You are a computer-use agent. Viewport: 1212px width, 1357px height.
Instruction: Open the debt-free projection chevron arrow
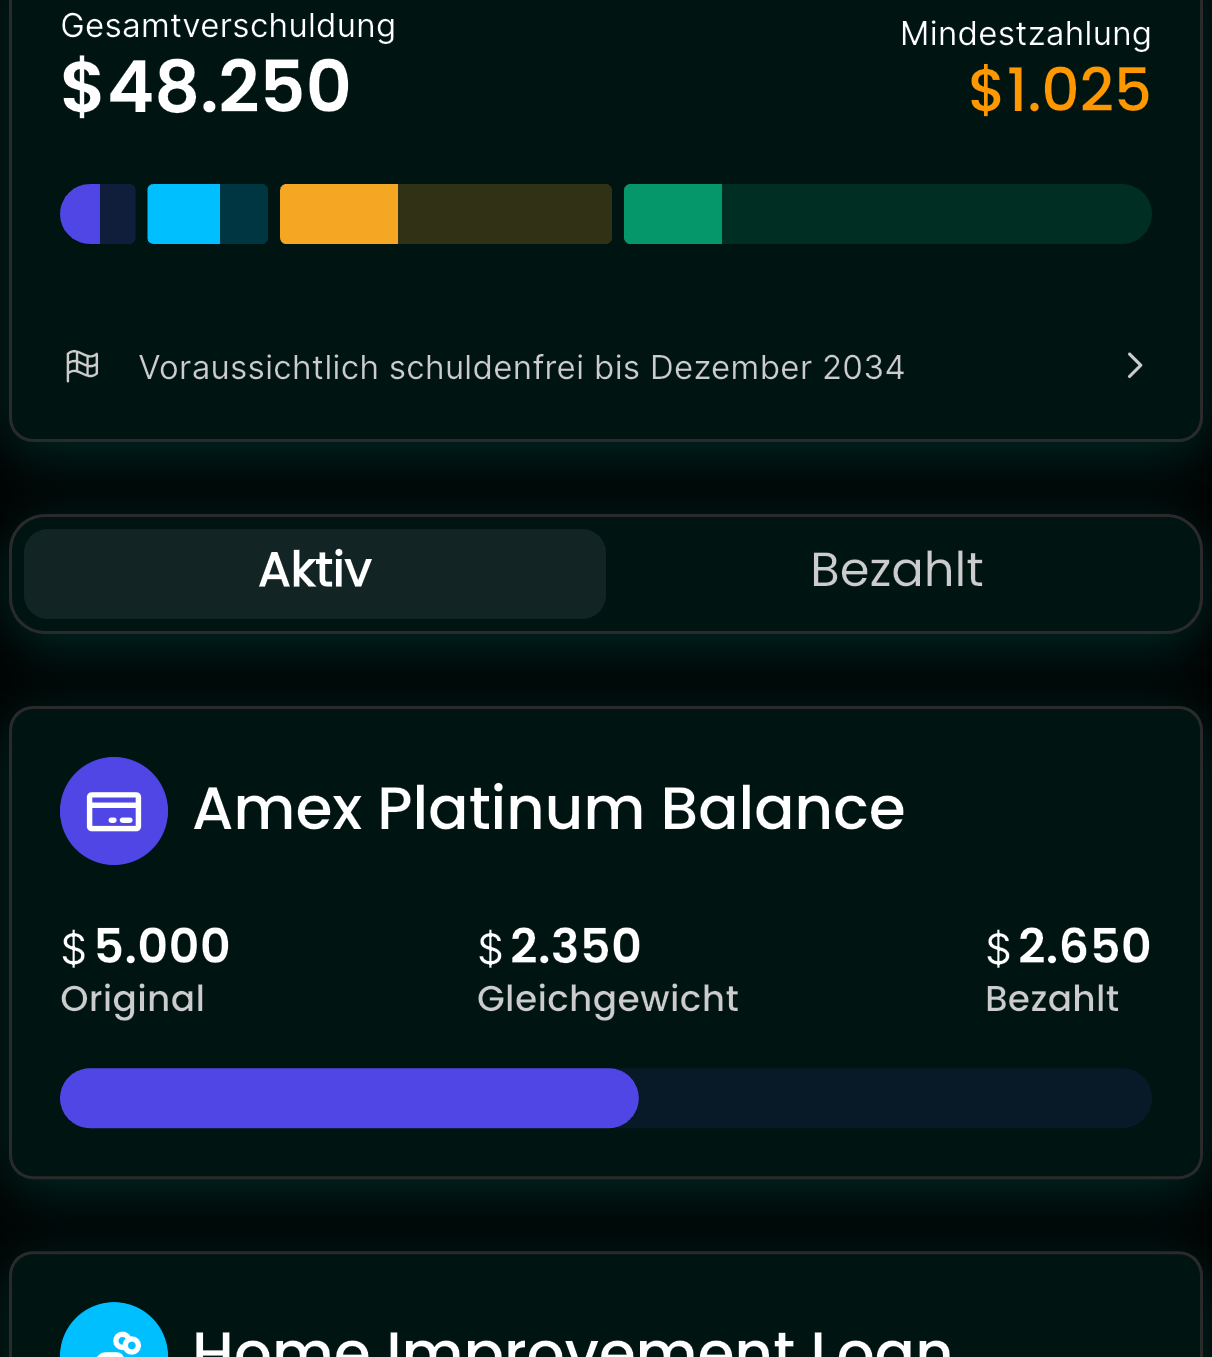[1134, 366]
